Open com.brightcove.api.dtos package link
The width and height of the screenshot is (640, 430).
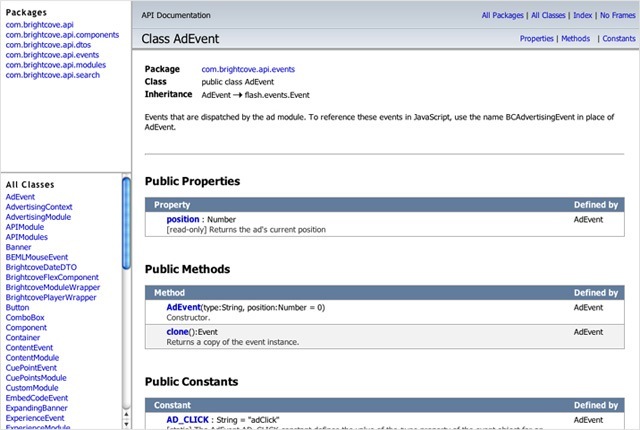[x=48, y=45]
